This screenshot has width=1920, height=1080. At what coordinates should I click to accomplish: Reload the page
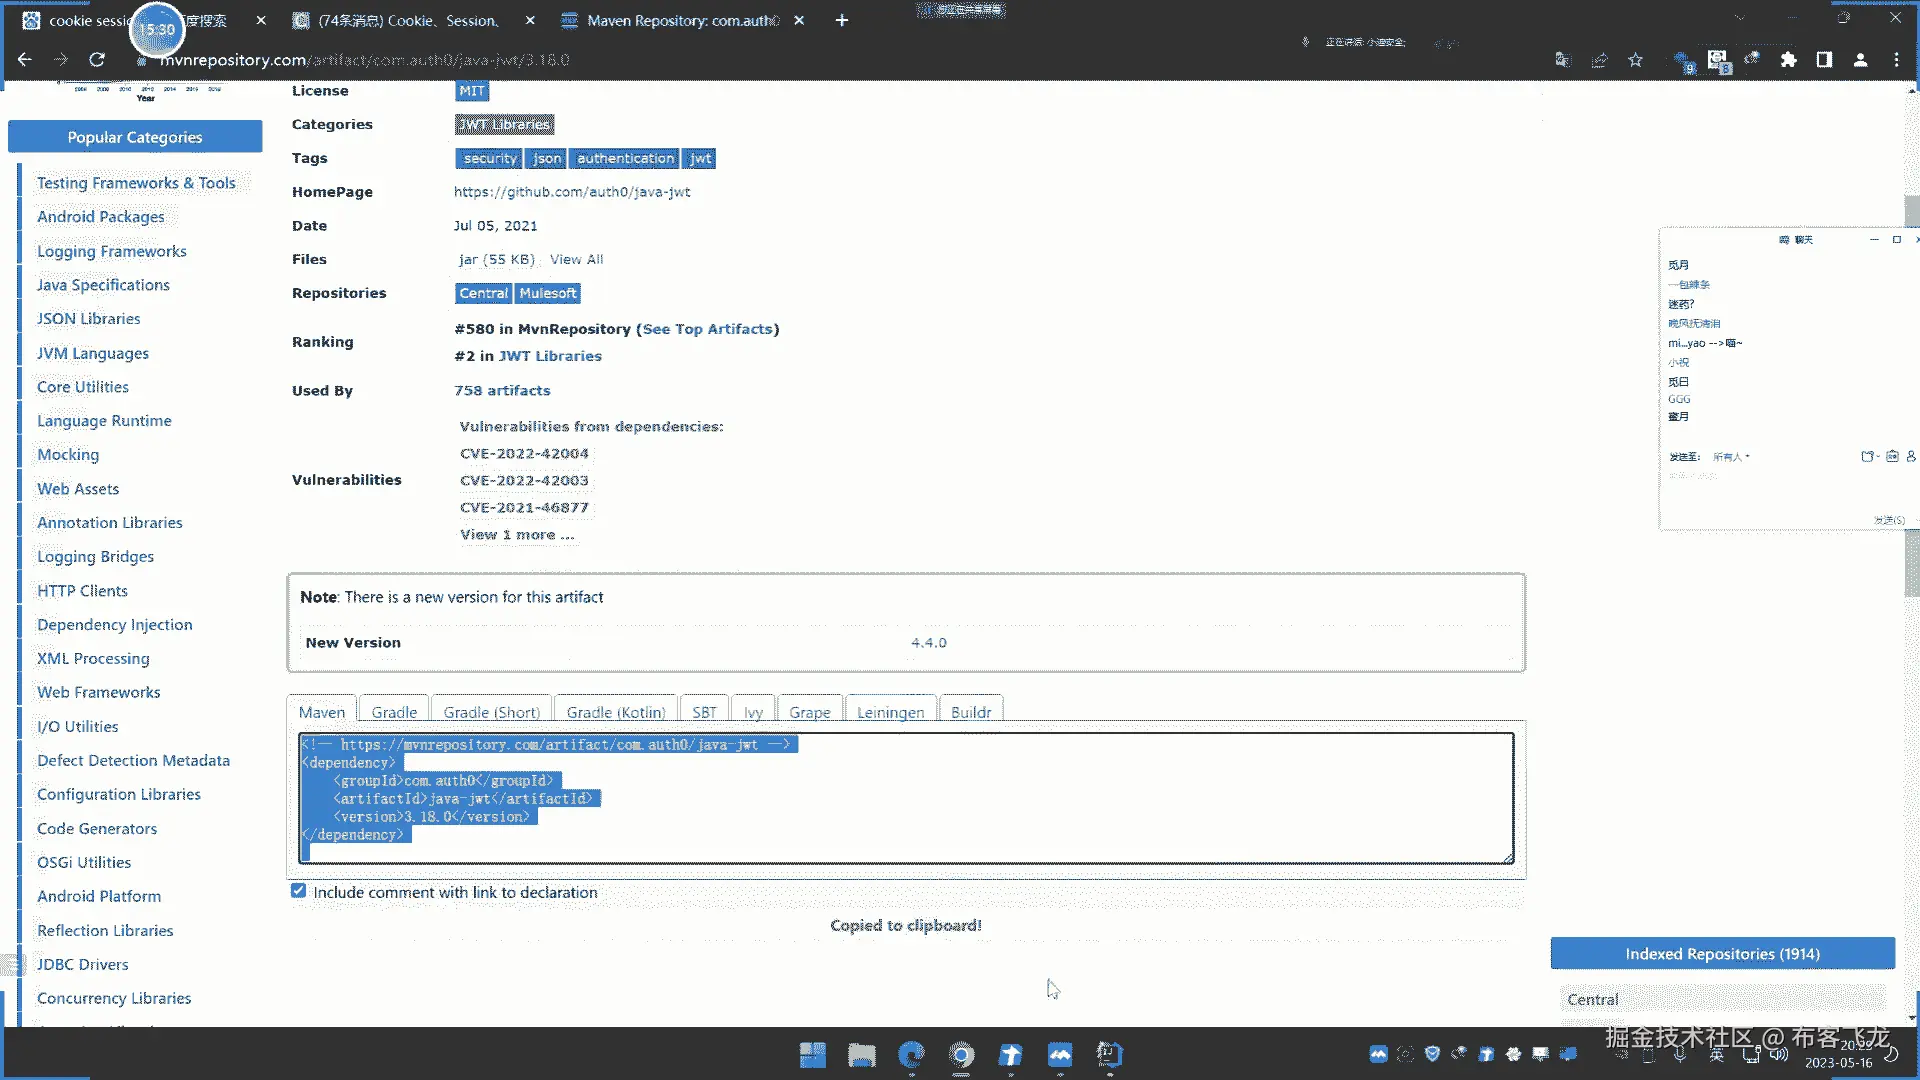pyautogui.click(x=97, y=60)
